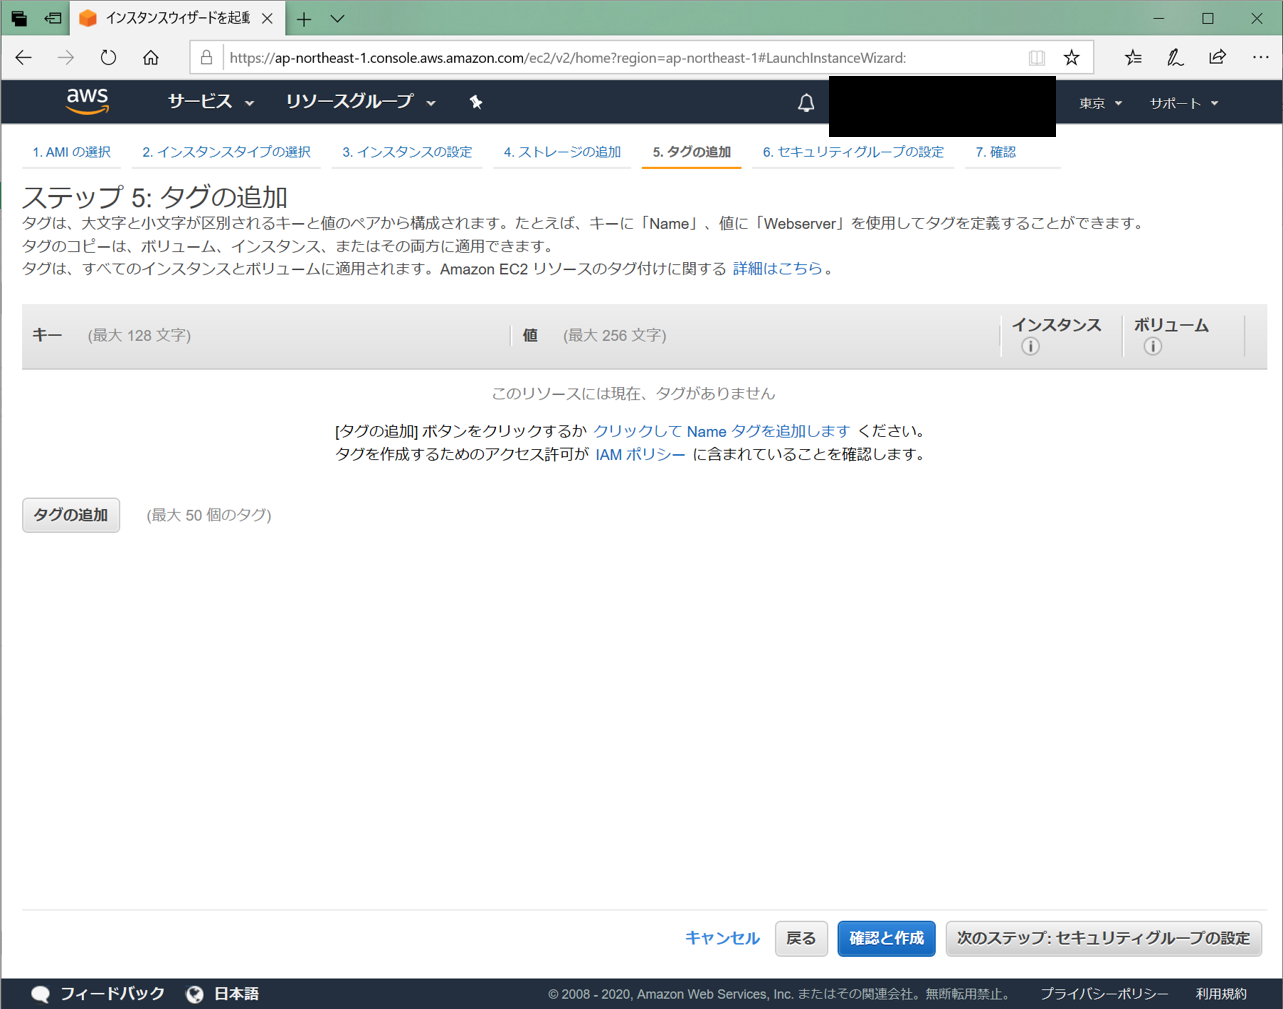The image size is (1283, 1009).
Task: Click the インスタンス column header label
Action: [1056, 325]
